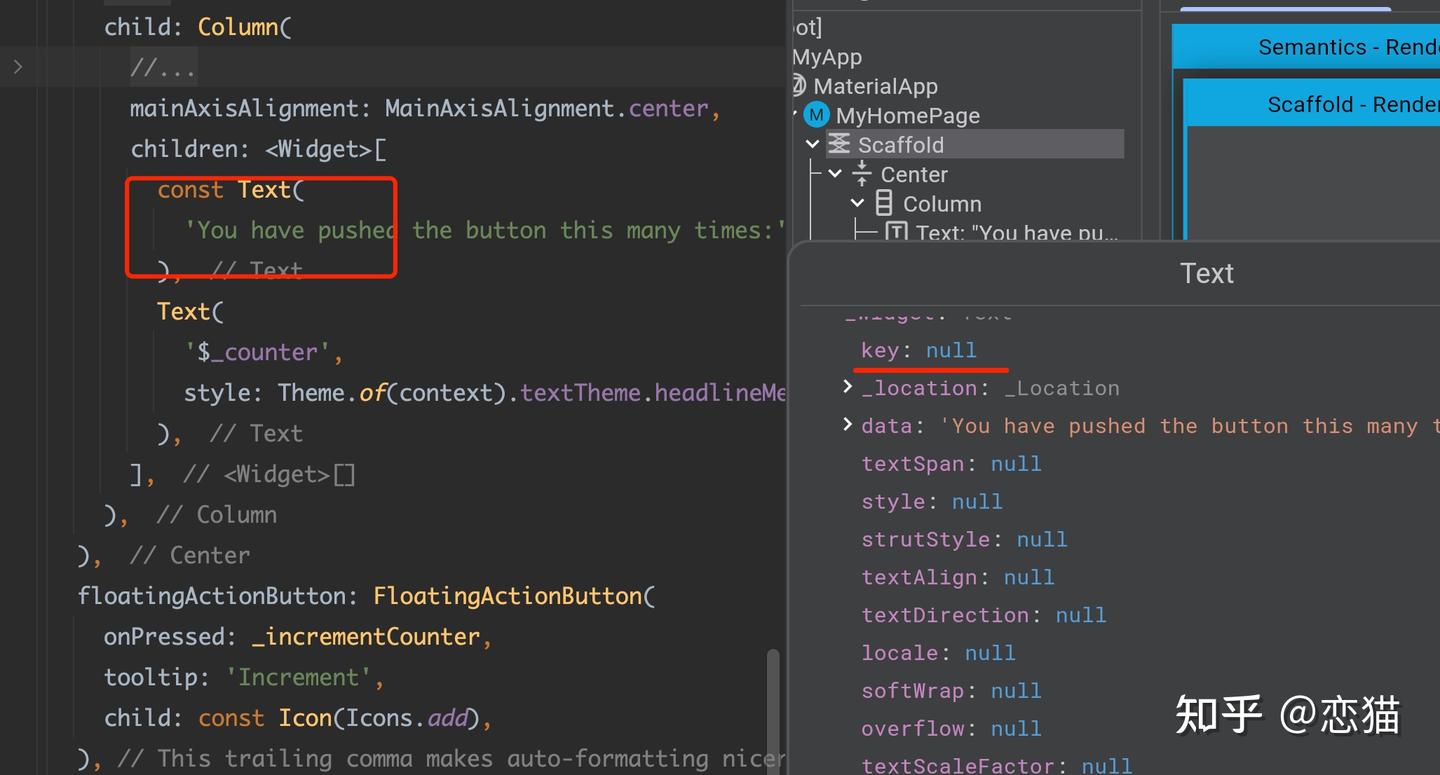Collapse the Scaffold tree node

click(813, 145)
